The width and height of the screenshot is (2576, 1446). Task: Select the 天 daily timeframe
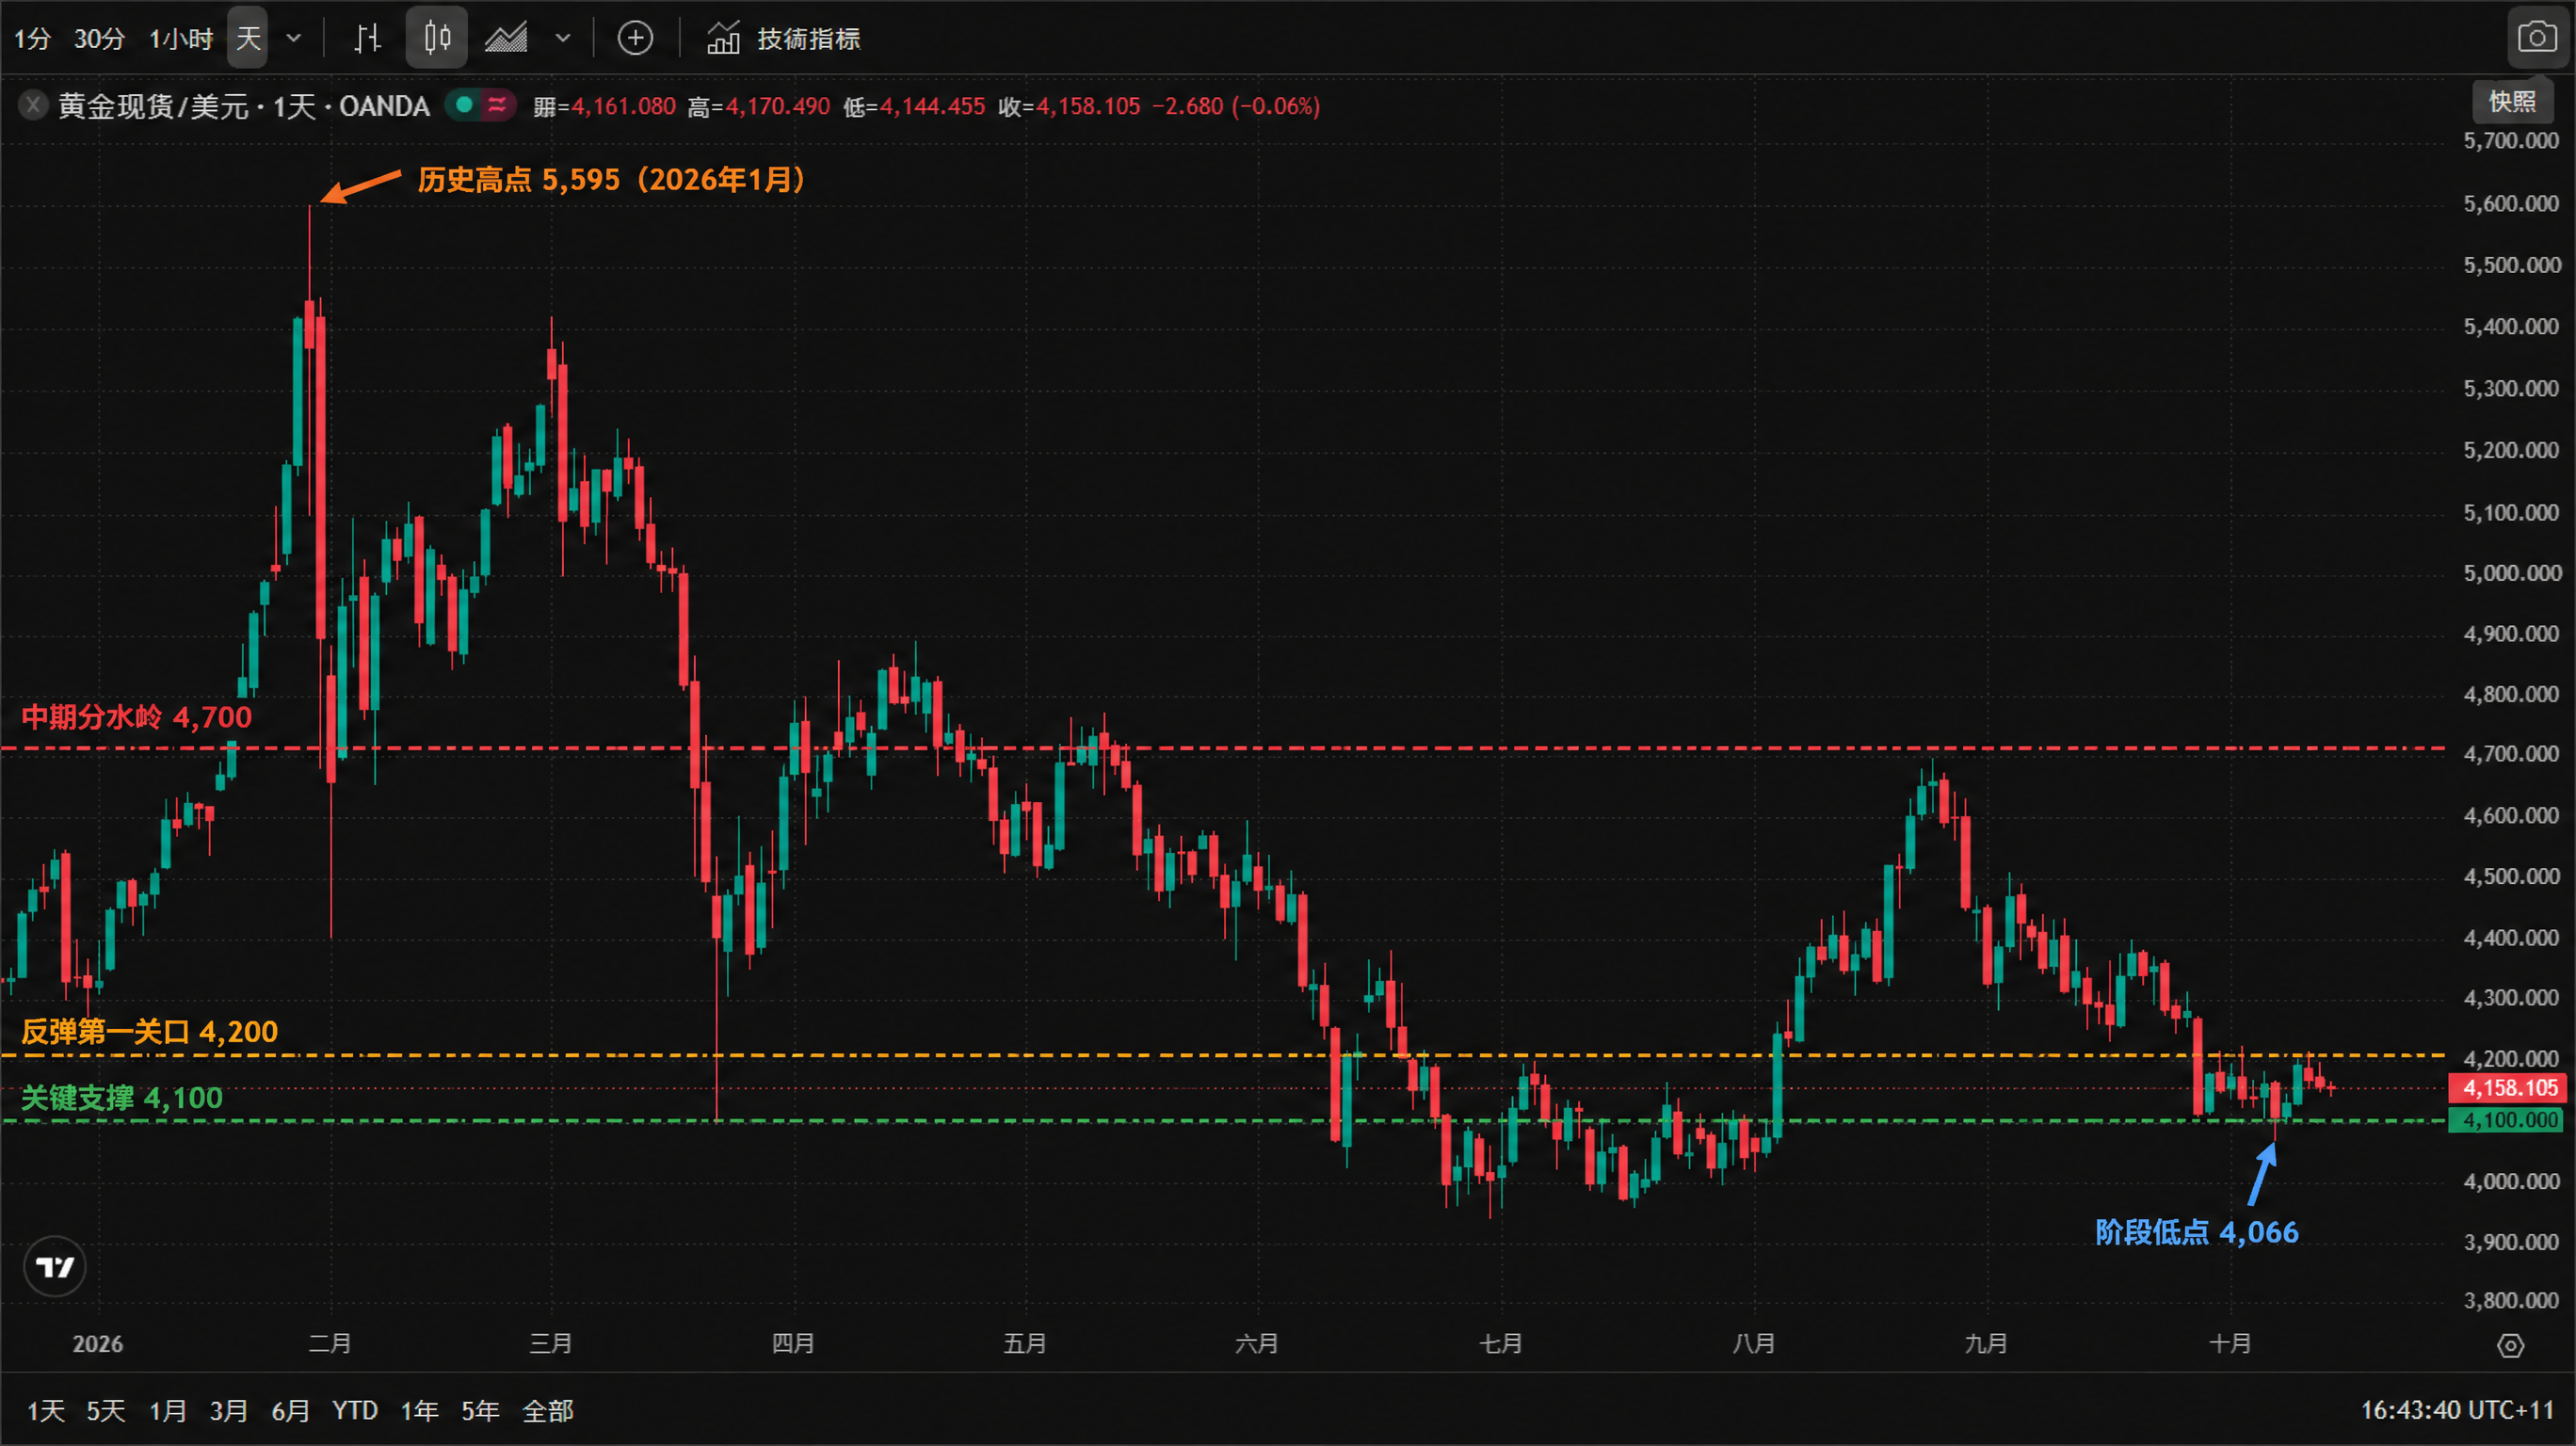248,39
